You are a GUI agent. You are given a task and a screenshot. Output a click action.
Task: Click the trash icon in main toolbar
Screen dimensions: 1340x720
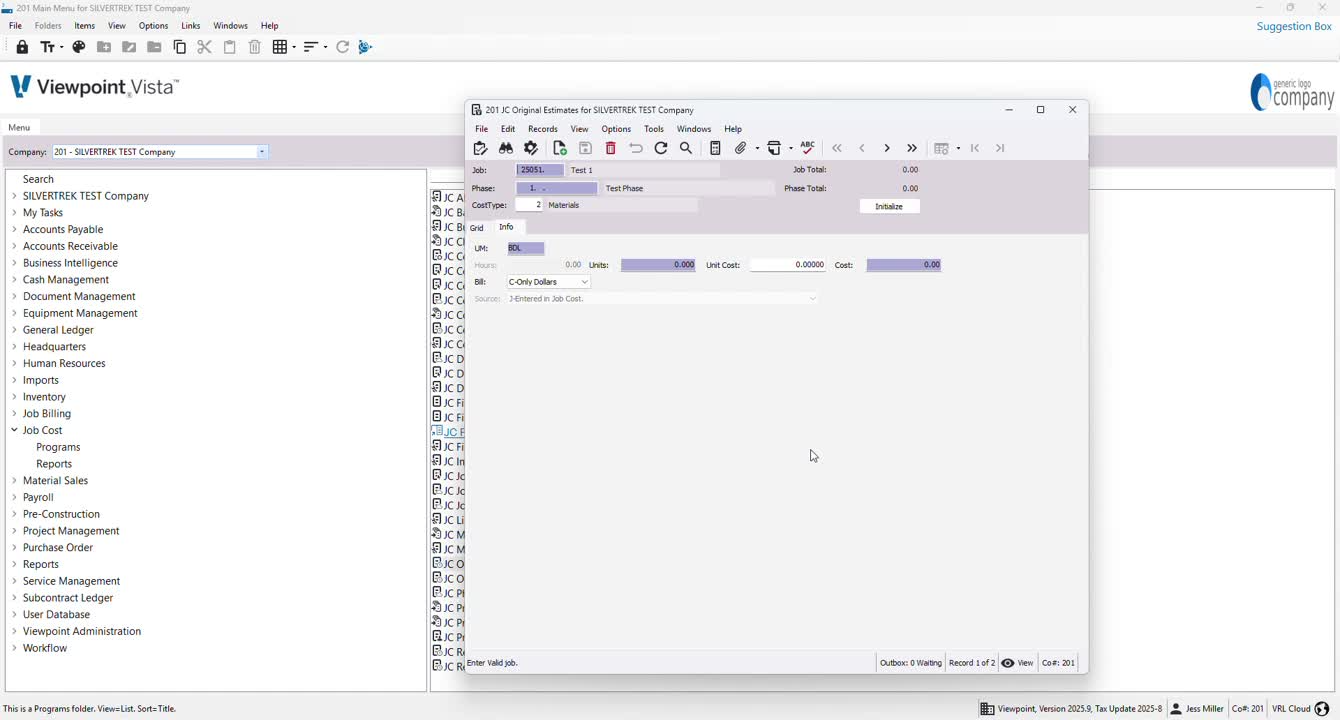tap(255, 47)
